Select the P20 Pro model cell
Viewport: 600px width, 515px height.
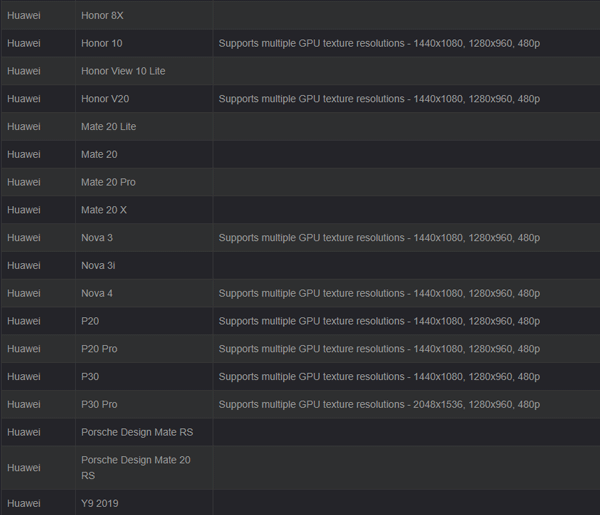click(x=98, y=349)
